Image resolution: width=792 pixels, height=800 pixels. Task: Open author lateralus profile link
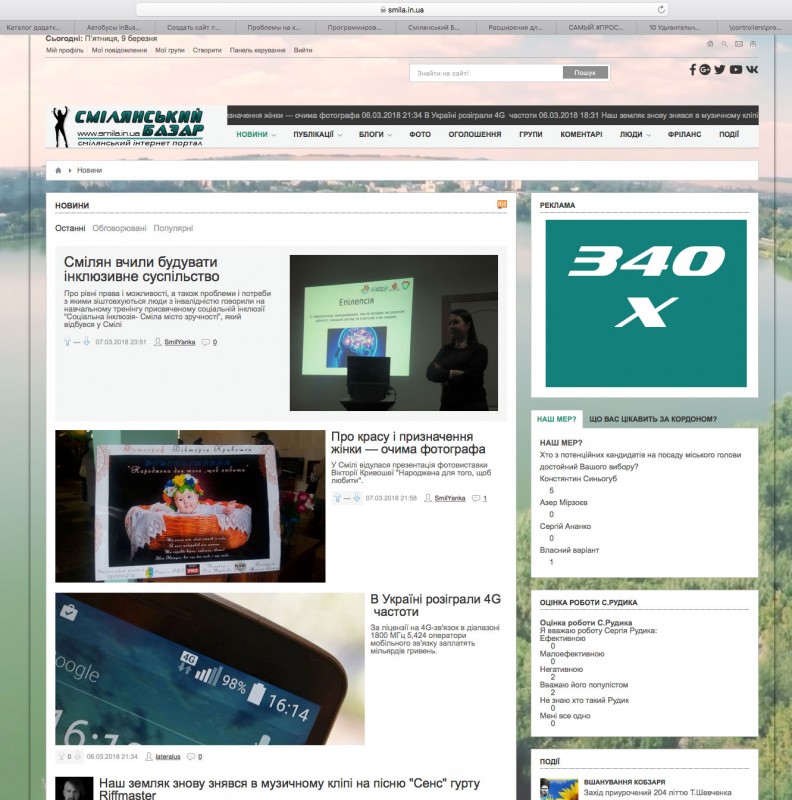168,757
